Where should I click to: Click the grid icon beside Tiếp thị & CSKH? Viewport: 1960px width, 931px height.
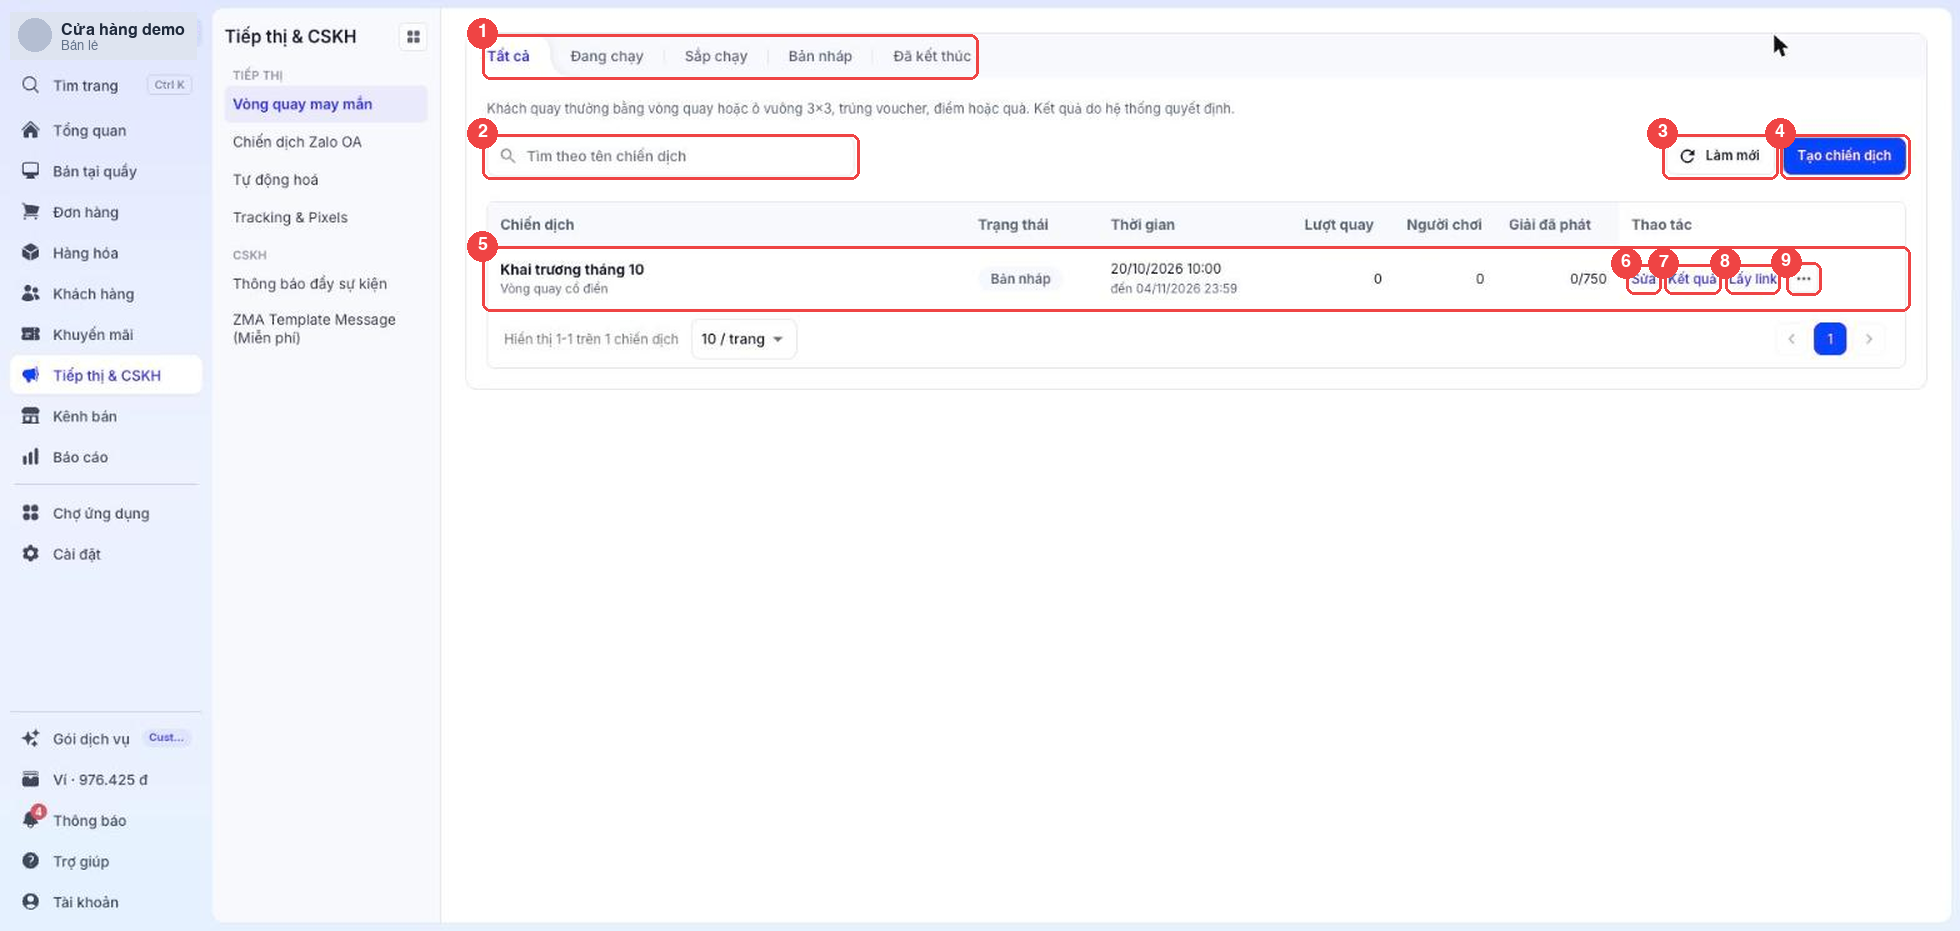[413, 37]
